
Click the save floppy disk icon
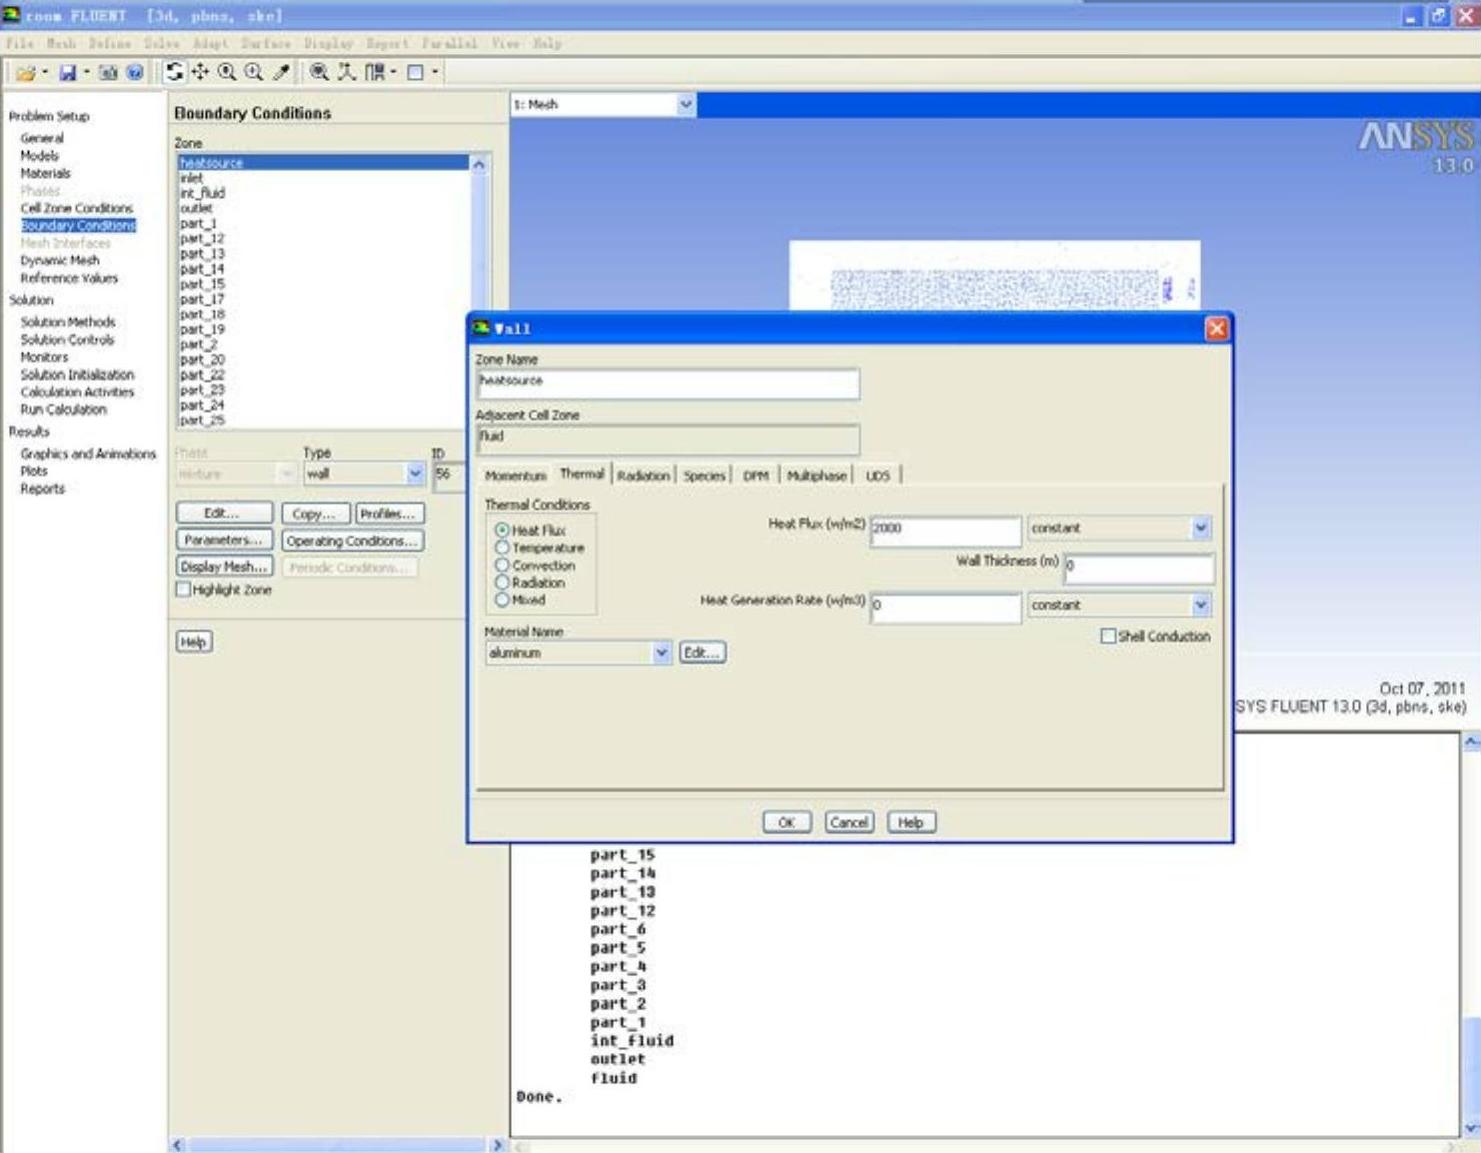pyautogui.click(x=67, y=72)
